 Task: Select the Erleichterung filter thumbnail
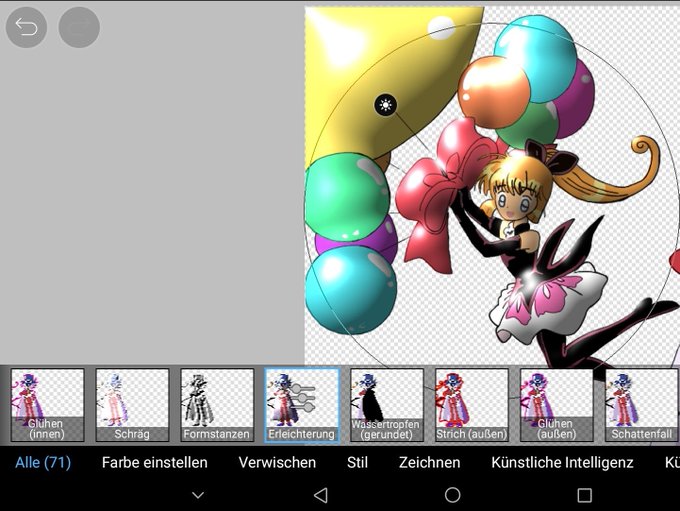click(302, 405)
